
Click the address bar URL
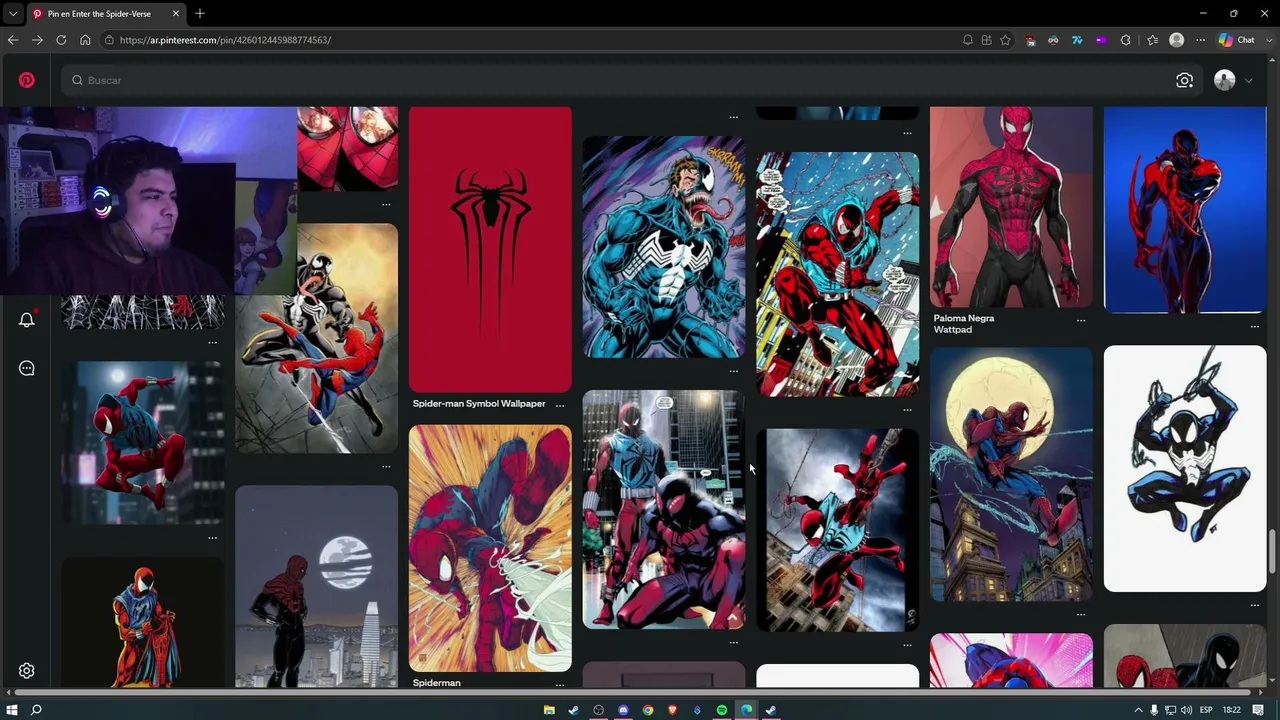tap(225, 40)
